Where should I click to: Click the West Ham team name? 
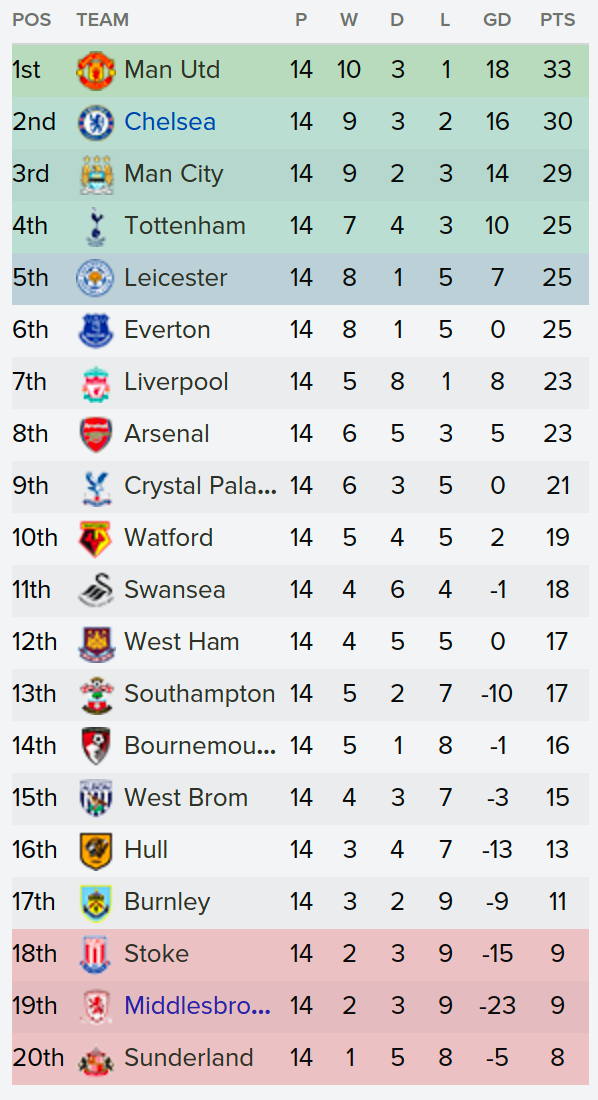[x=182, y=641]
